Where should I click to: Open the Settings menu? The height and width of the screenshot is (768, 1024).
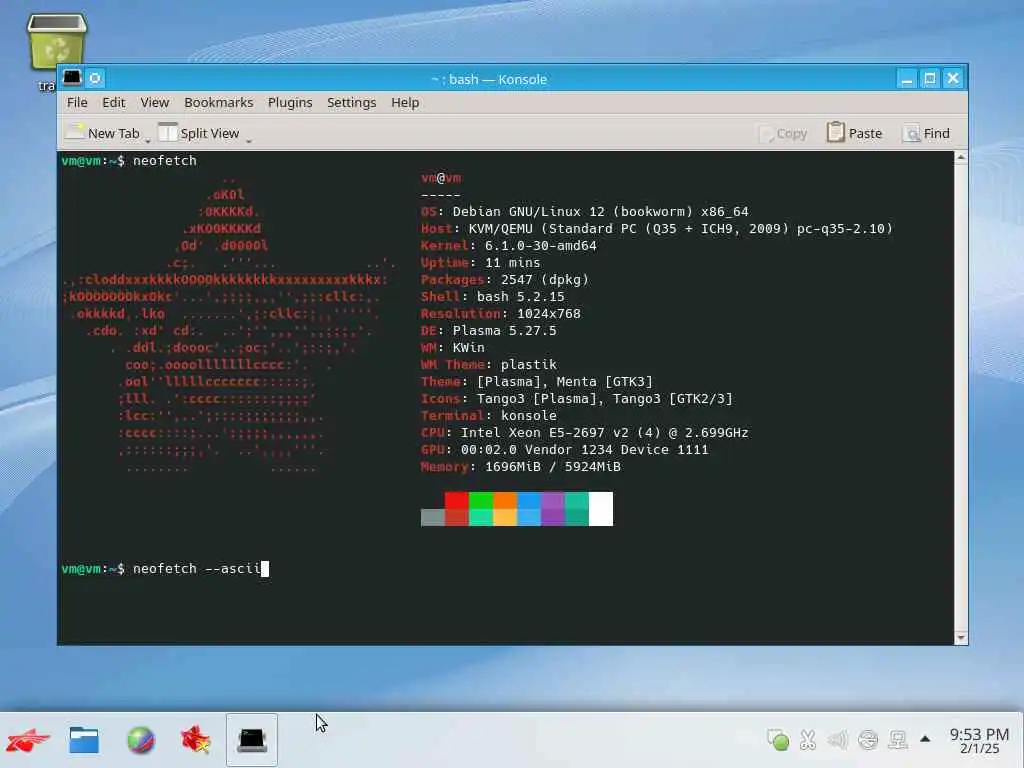click(x=351, y=103)
